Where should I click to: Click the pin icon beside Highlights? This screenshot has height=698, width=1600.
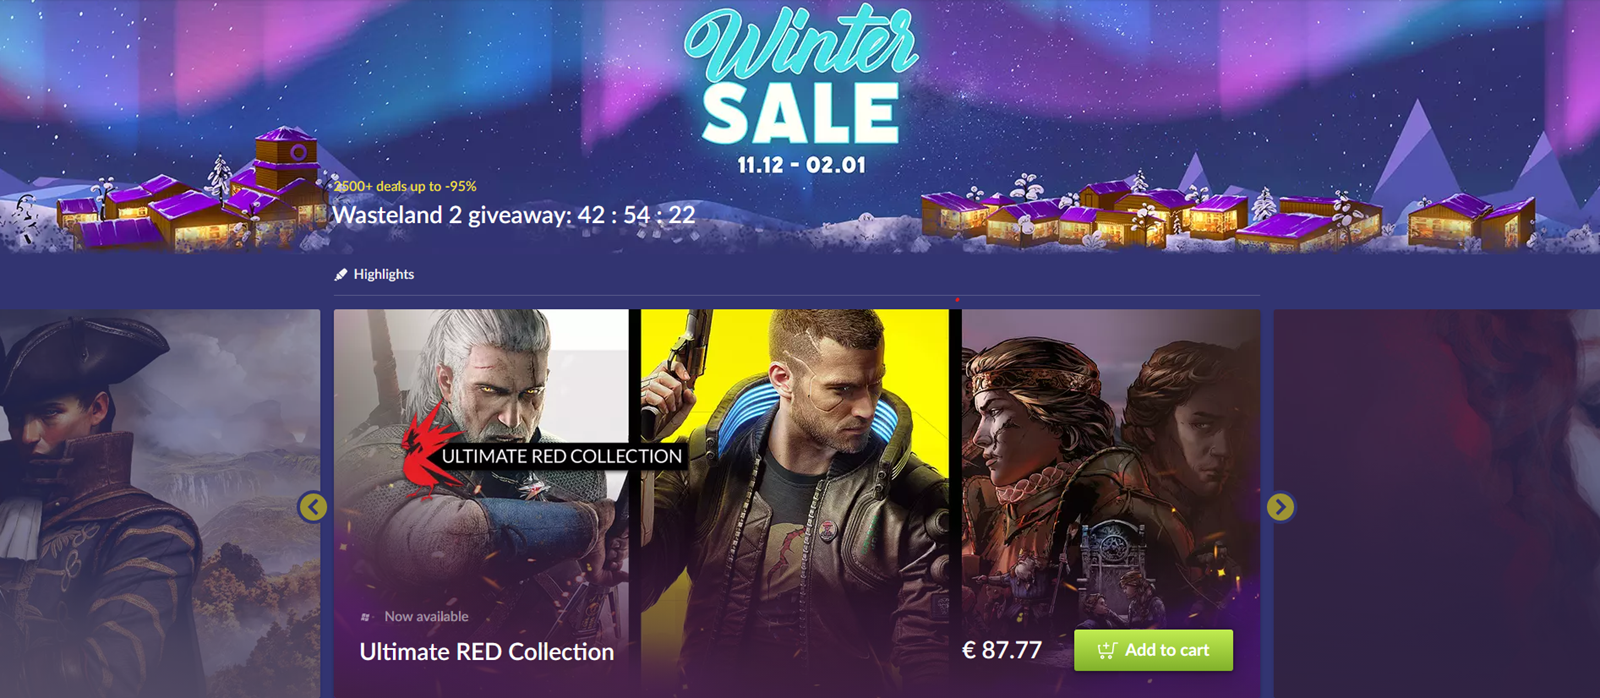click(341, 274)
